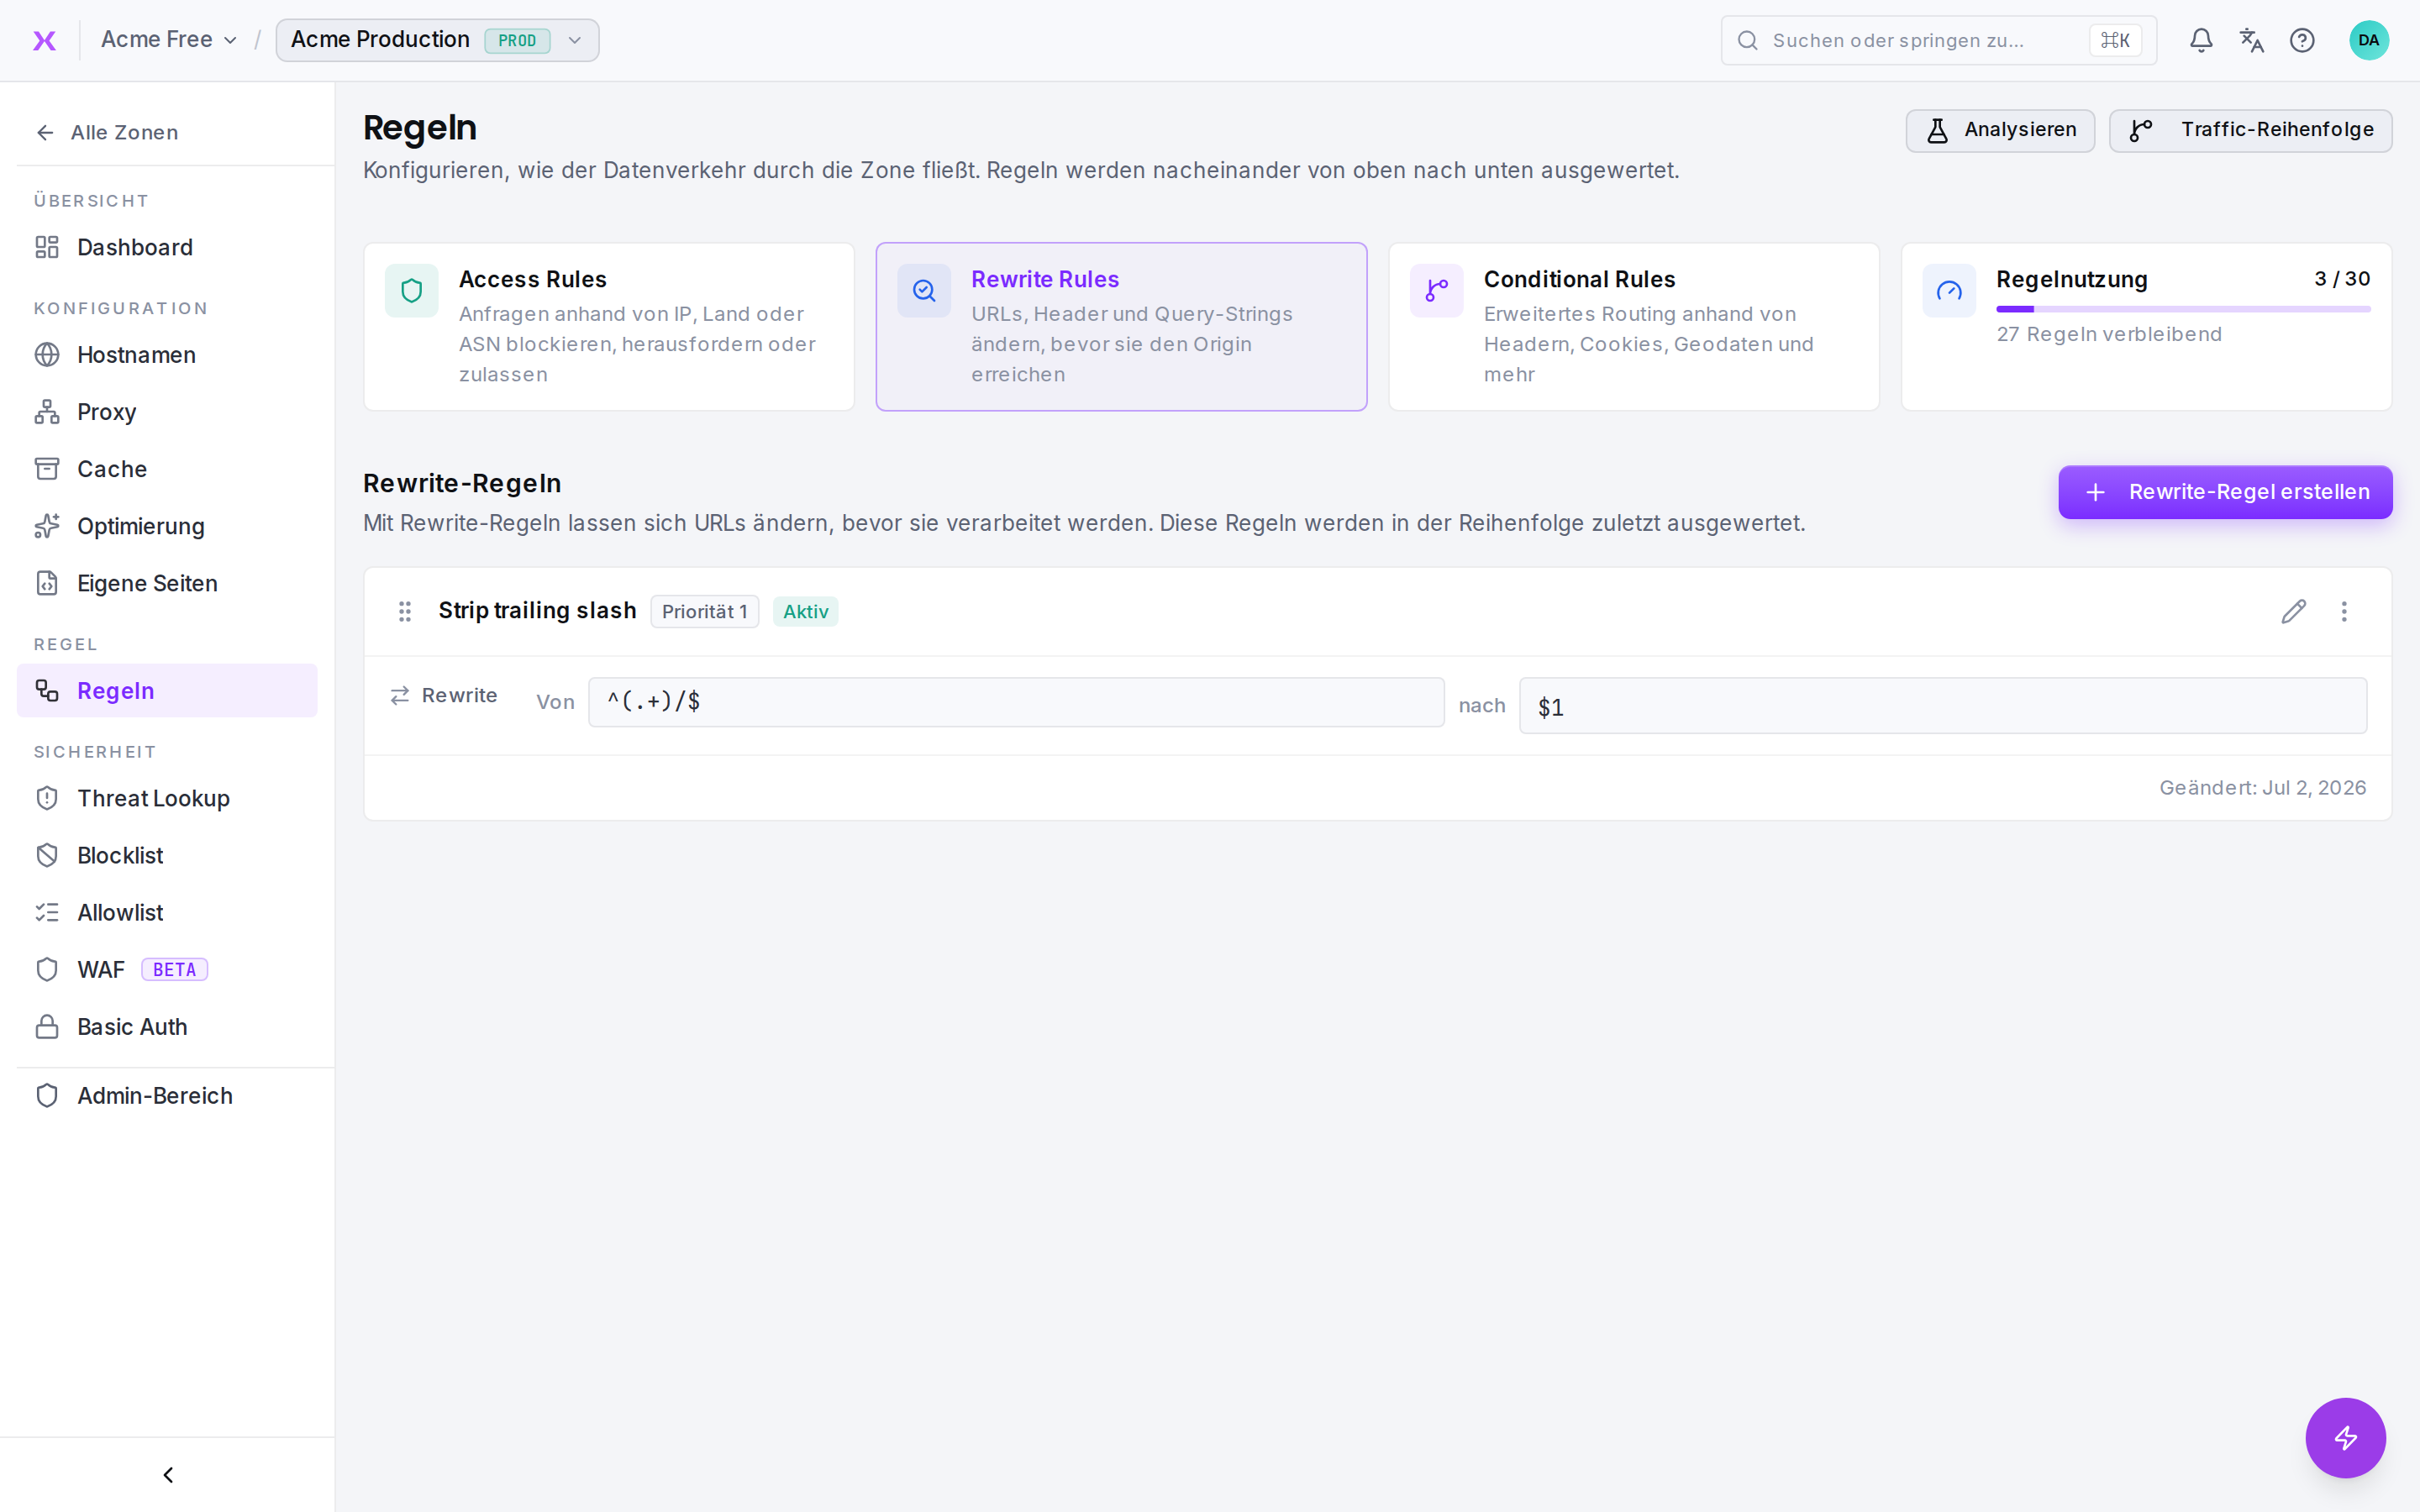This screenshot has height=1512, width=2420.
Task: Open the DA user avatar
Action: [x=2368, y=40]
